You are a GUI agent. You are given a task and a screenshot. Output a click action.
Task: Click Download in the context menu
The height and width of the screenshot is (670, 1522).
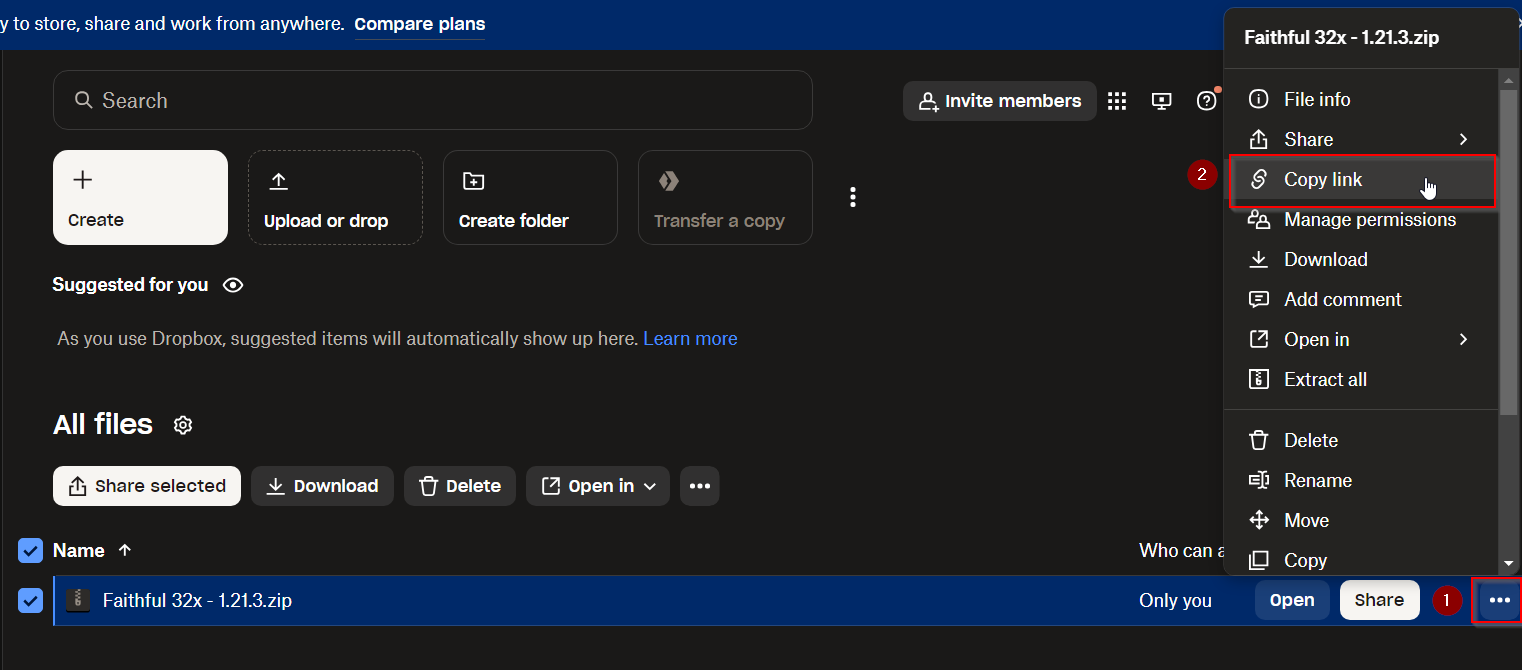pyautogui.click(x=1361, y=259)
